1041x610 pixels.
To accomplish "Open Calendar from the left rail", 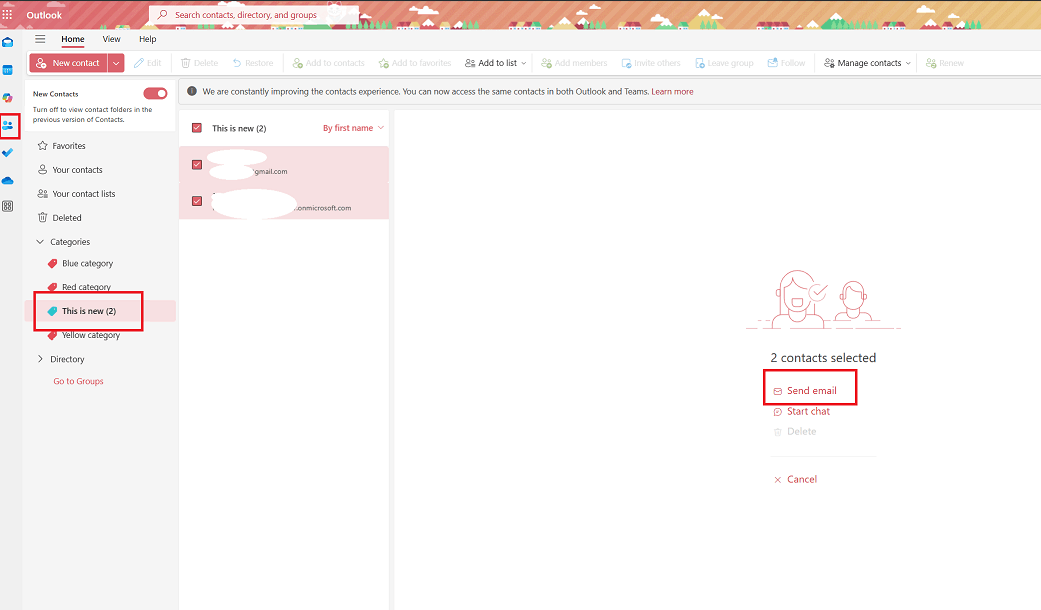I will (x=7, y=70).
